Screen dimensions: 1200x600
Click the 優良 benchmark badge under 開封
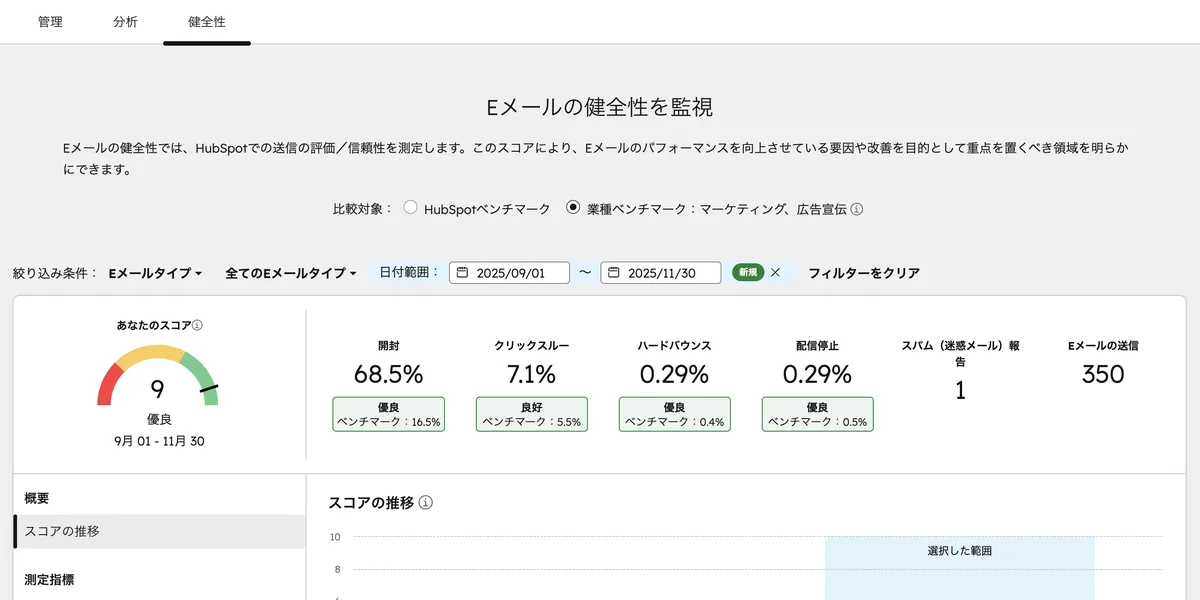tap(389, 414)
